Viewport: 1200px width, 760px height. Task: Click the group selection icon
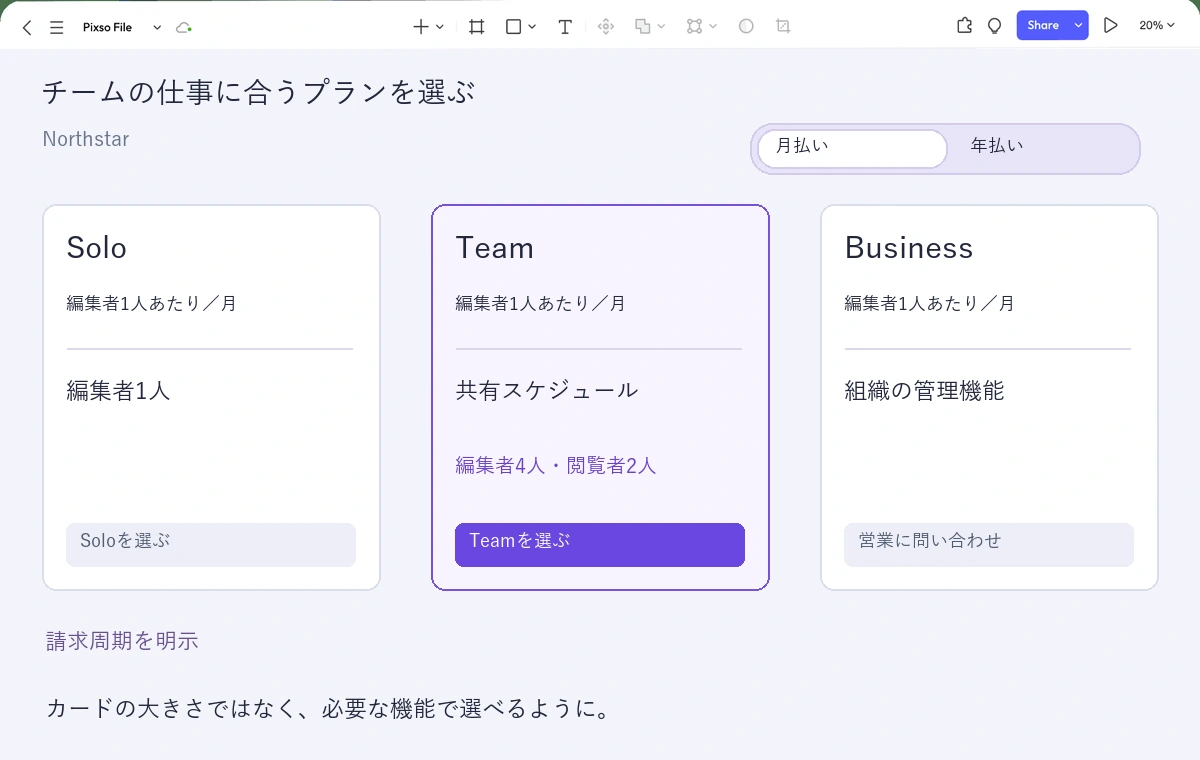pyautogui.click(x=695, y=27)
